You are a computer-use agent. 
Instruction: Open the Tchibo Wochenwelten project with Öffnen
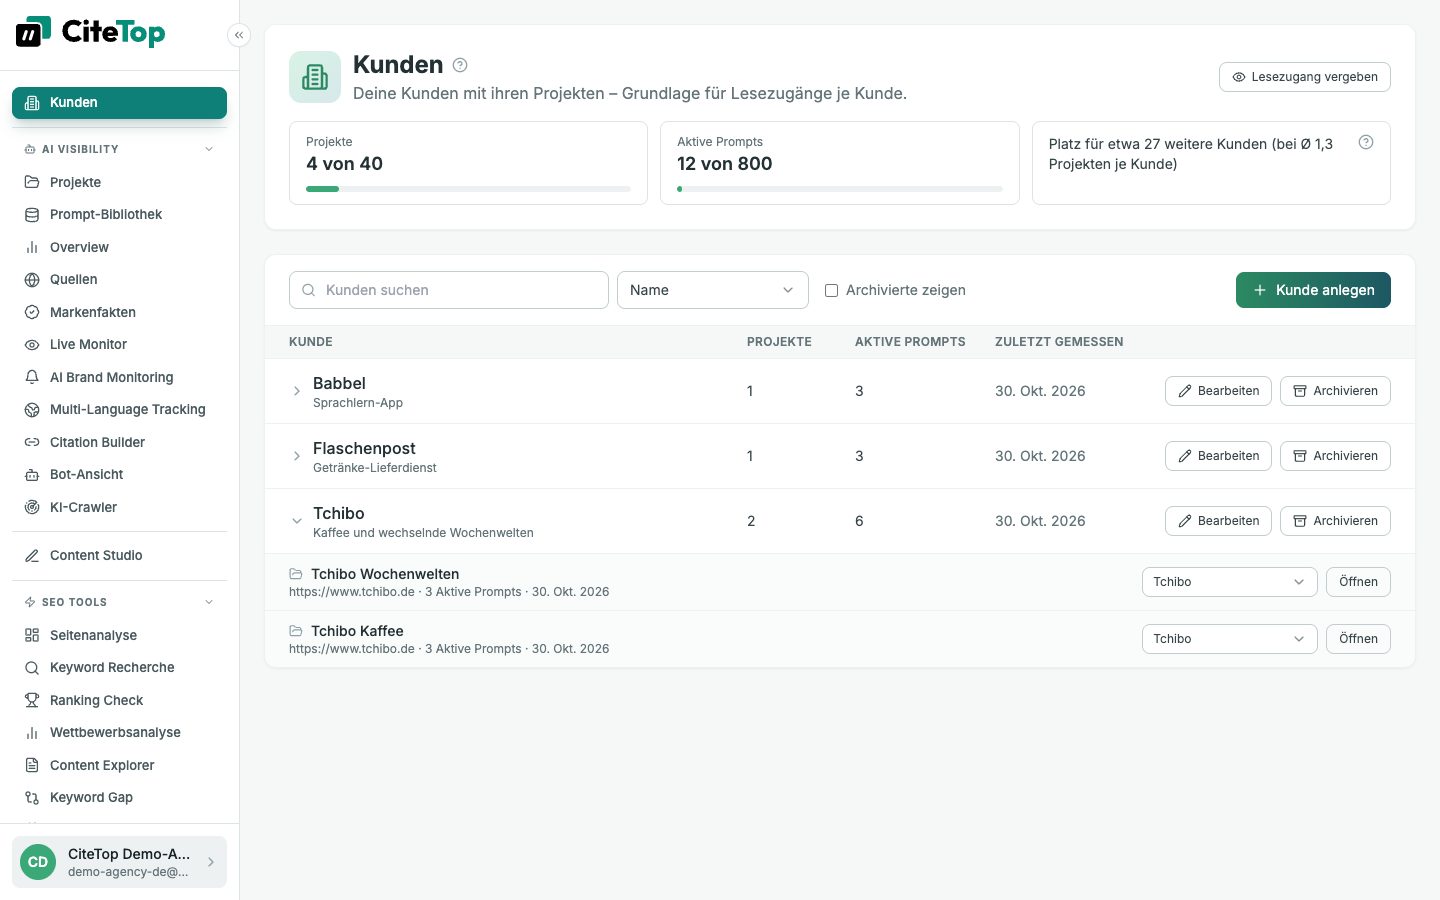(x=1358, y=582)
